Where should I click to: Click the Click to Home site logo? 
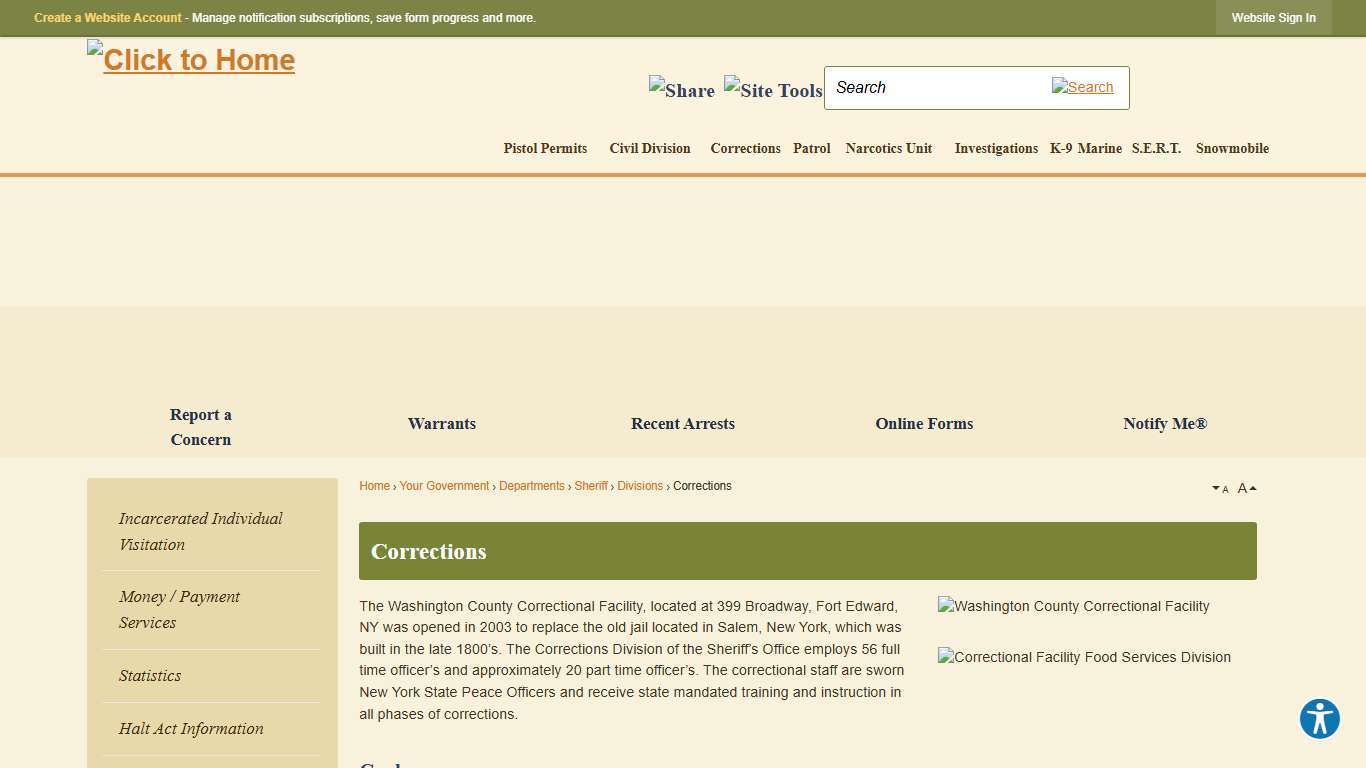[190, 59]
